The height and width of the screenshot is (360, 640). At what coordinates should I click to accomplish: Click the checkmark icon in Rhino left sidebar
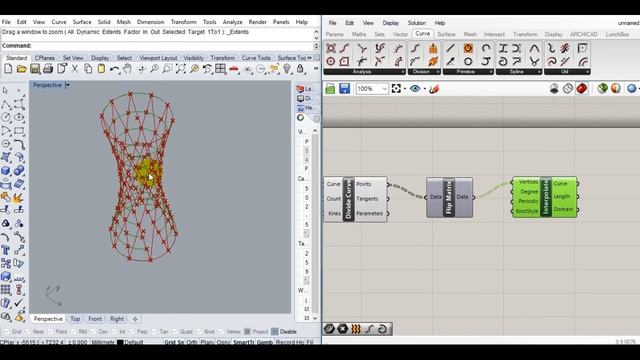point(19,303)
